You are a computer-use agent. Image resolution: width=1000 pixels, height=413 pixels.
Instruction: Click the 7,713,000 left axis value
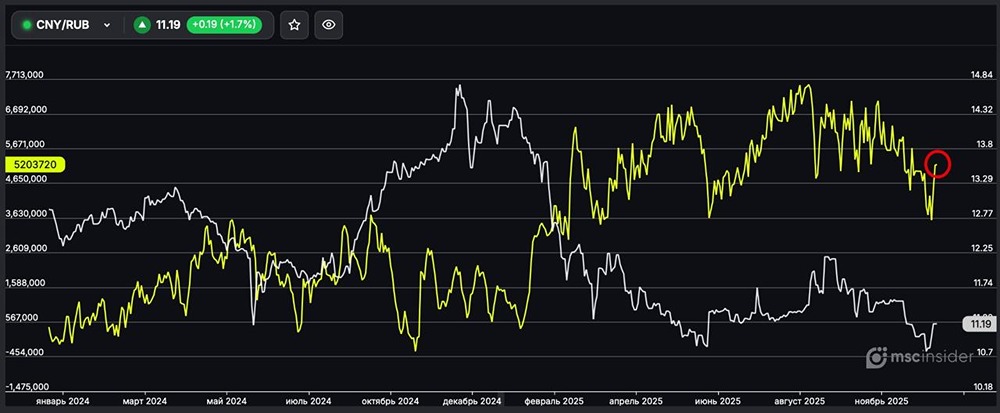coord(24,75)
